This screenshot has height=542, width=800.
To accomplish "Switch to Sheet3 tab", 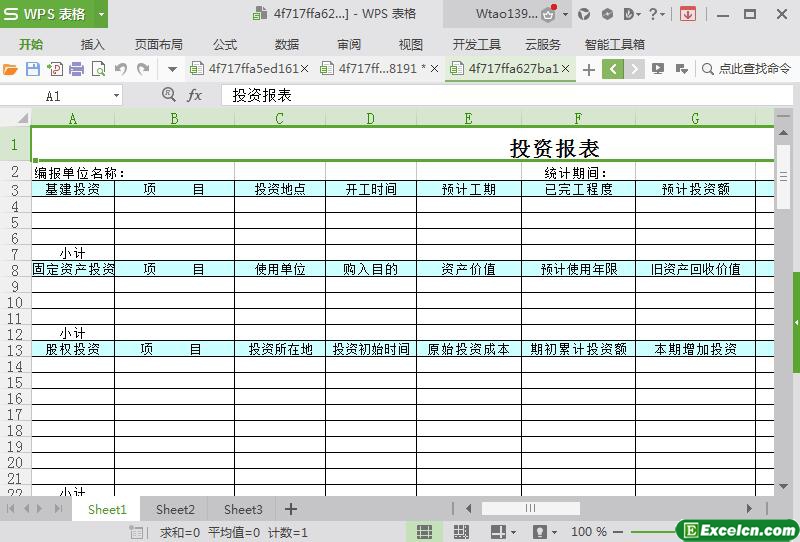I will click(243, 509).
